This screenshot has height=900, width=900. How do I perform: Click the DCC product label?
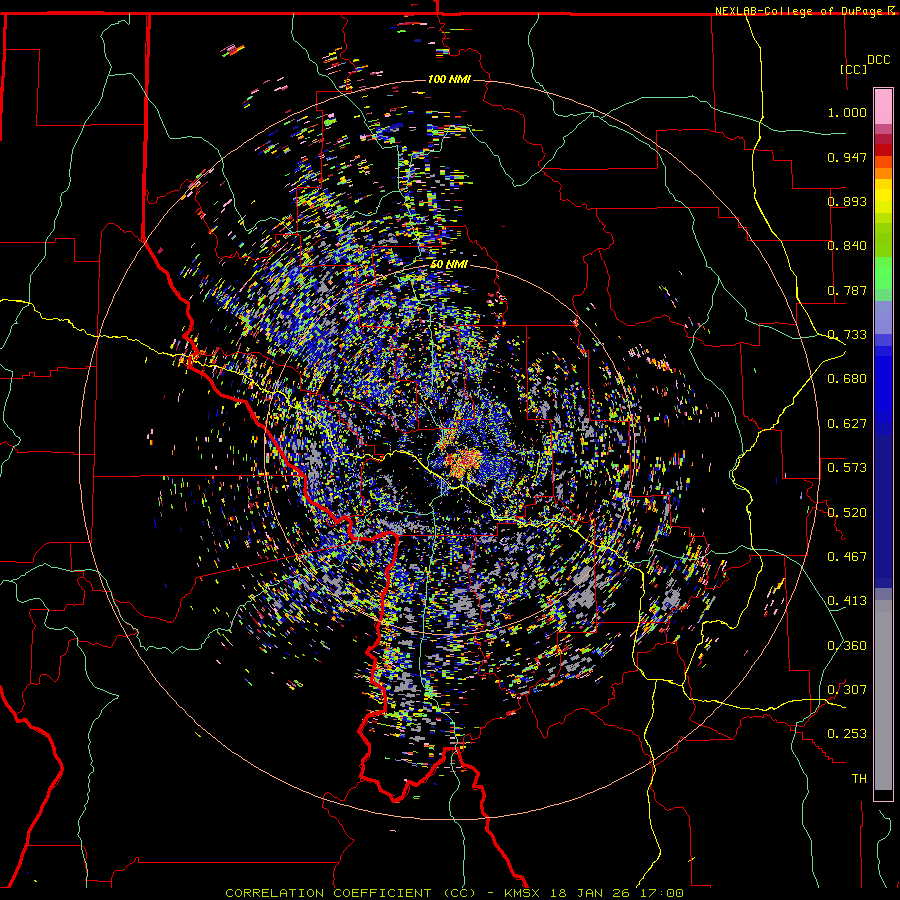click(878, 60)
